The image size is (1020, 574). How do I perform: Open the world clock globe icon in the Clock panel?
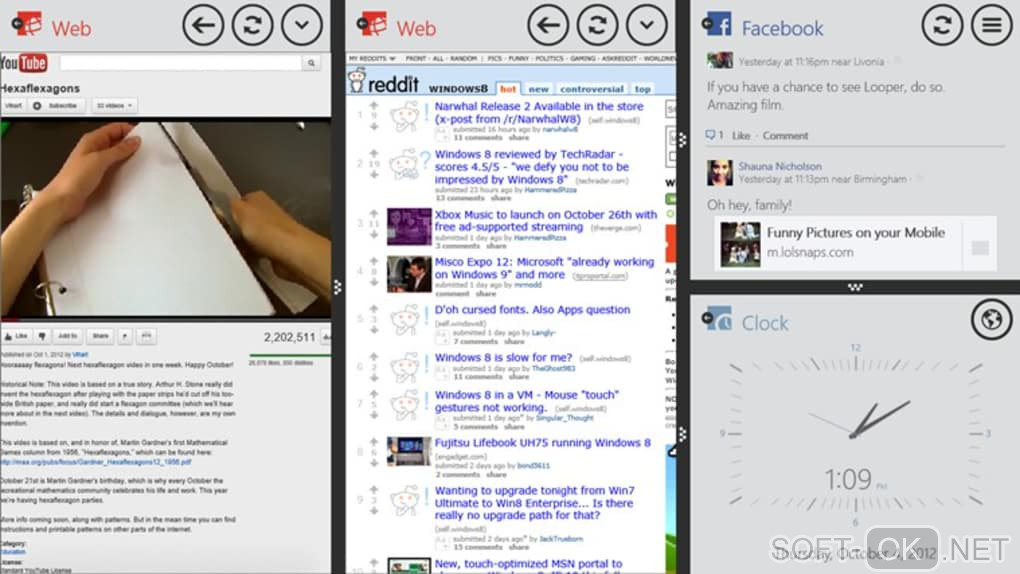click(991, 320)
